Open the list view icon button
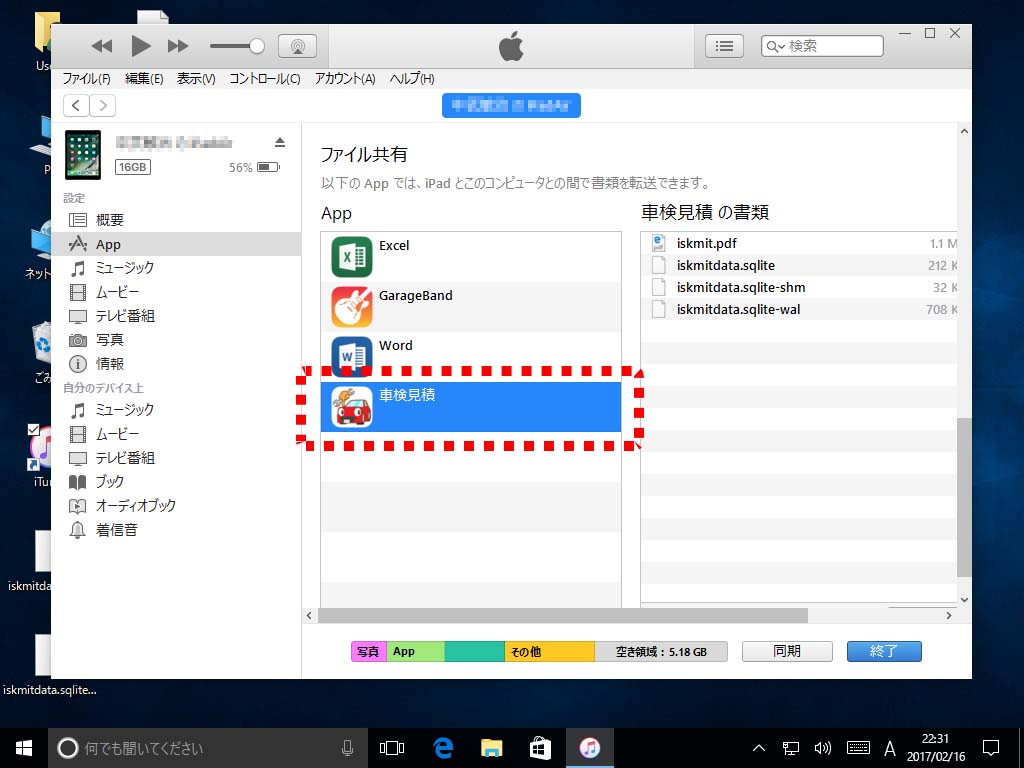This screenshot has height=768, width=1024. click(x=725, y=46)
